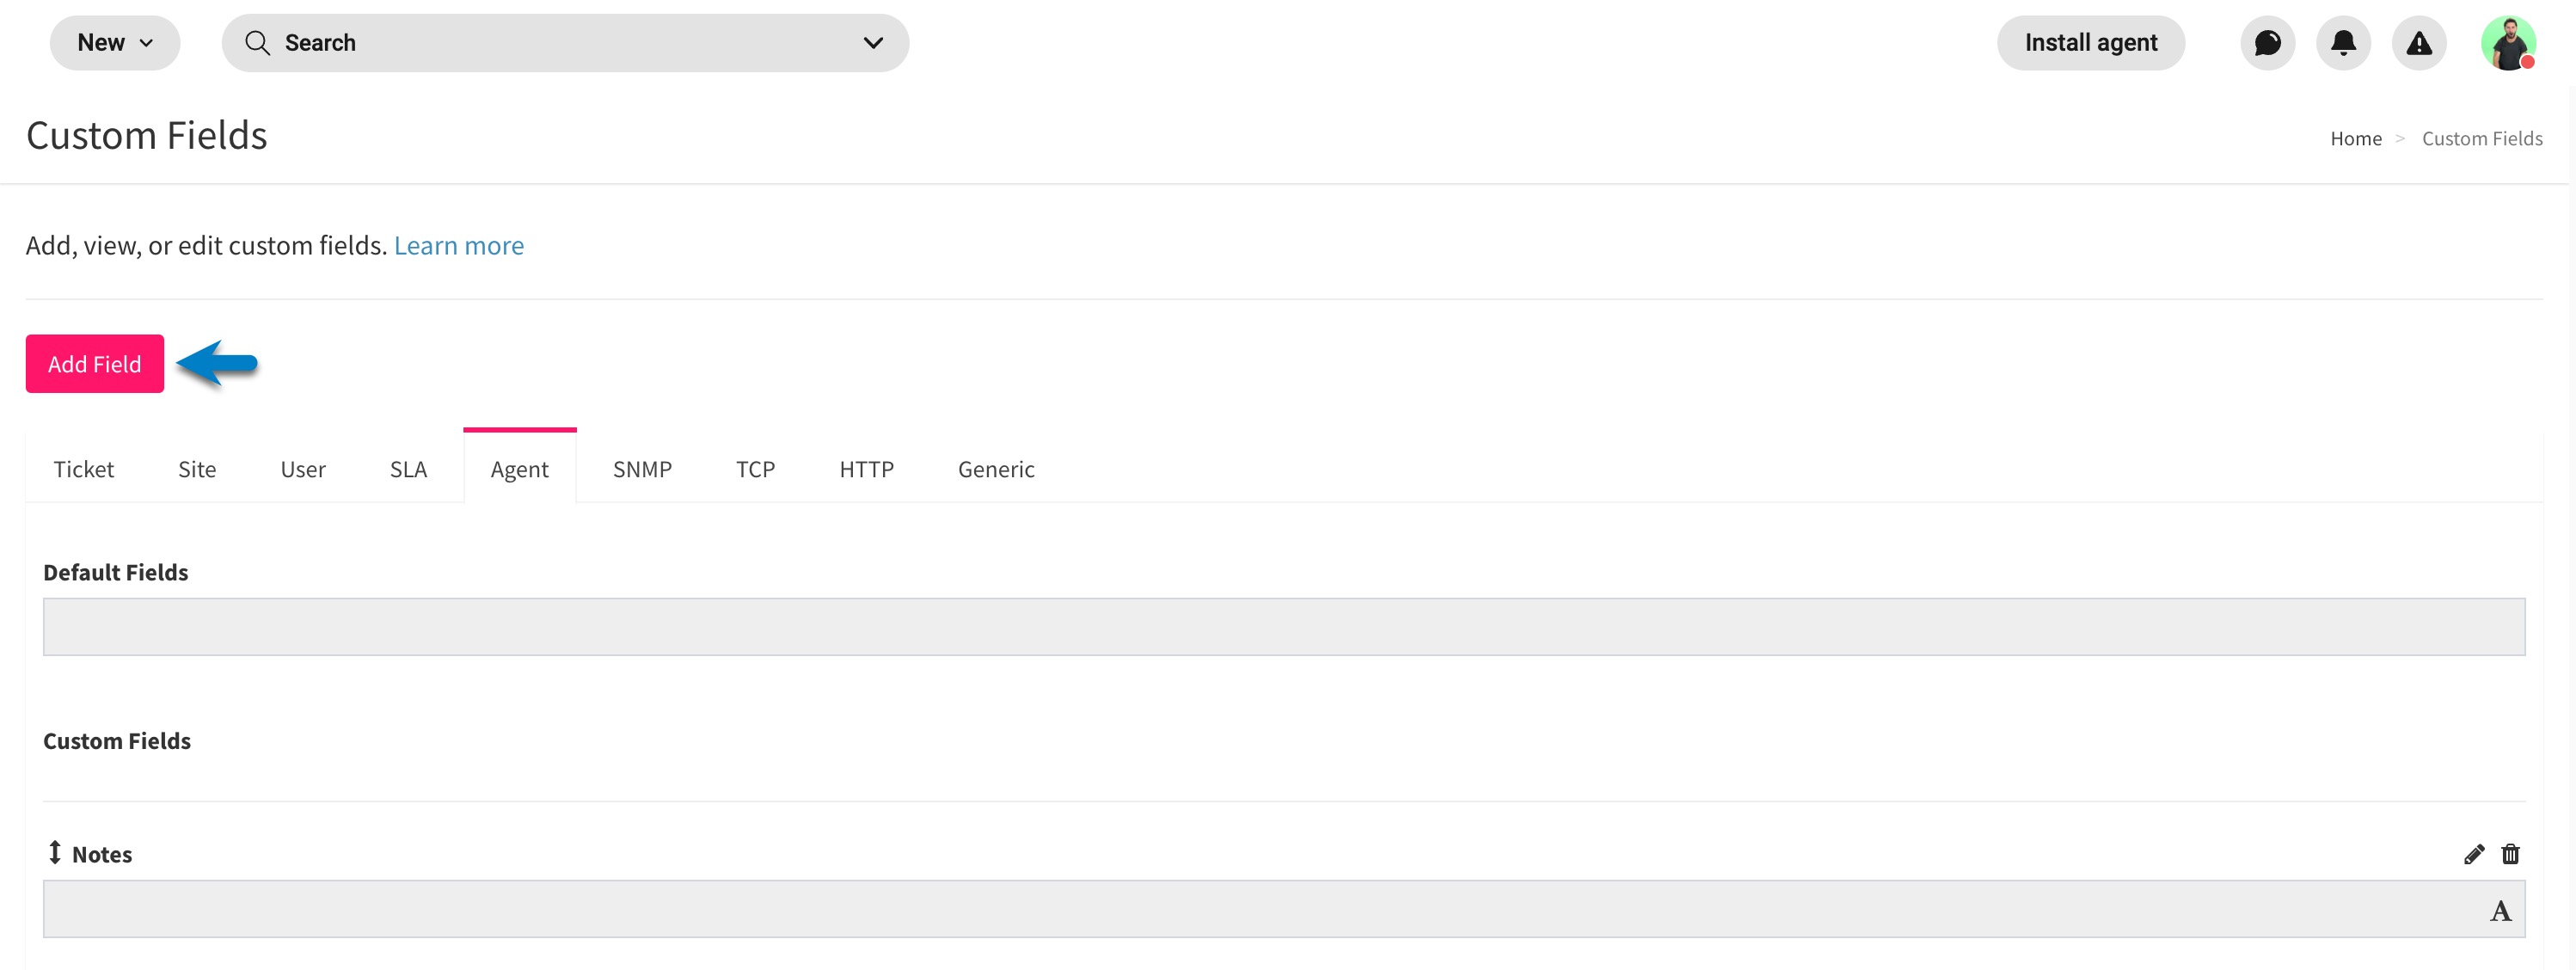Expand the New dropdown menu
2576x970 pixels.
115,43
